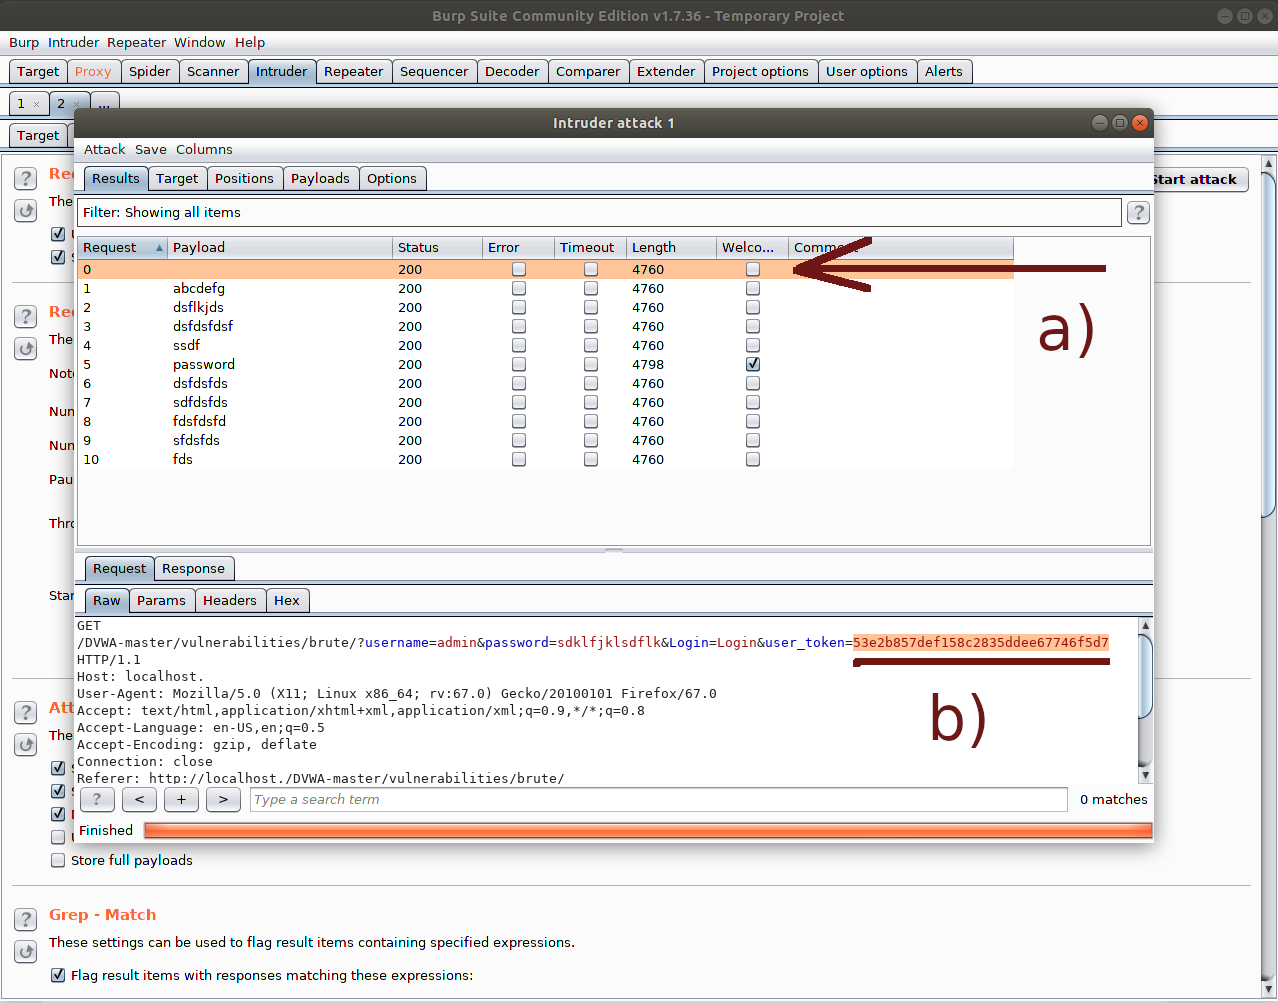Click restore-defaults icon under Grep - Match help
Image resolution: width=1278 pixels, height=1003 pixels.
[26, 951]
